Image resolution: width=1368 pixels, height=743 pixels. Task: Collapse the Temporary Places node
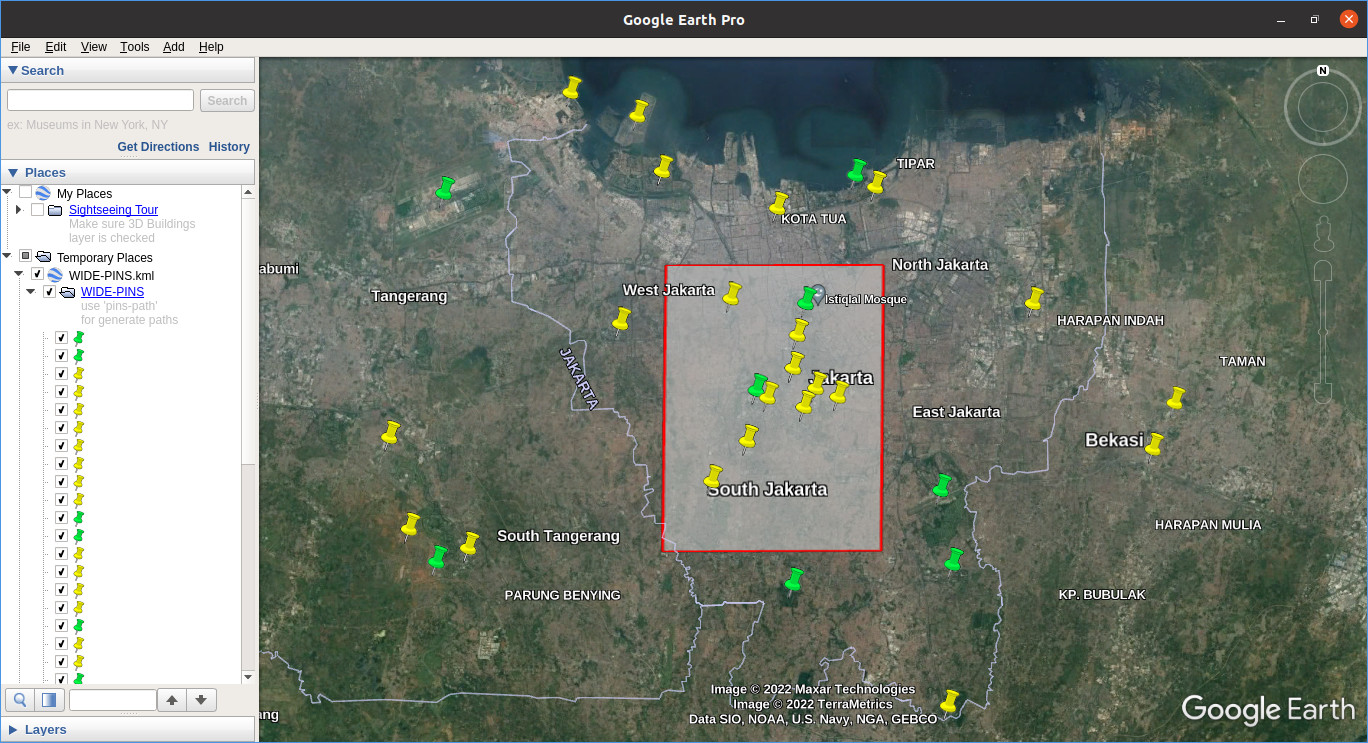[7, 257]
